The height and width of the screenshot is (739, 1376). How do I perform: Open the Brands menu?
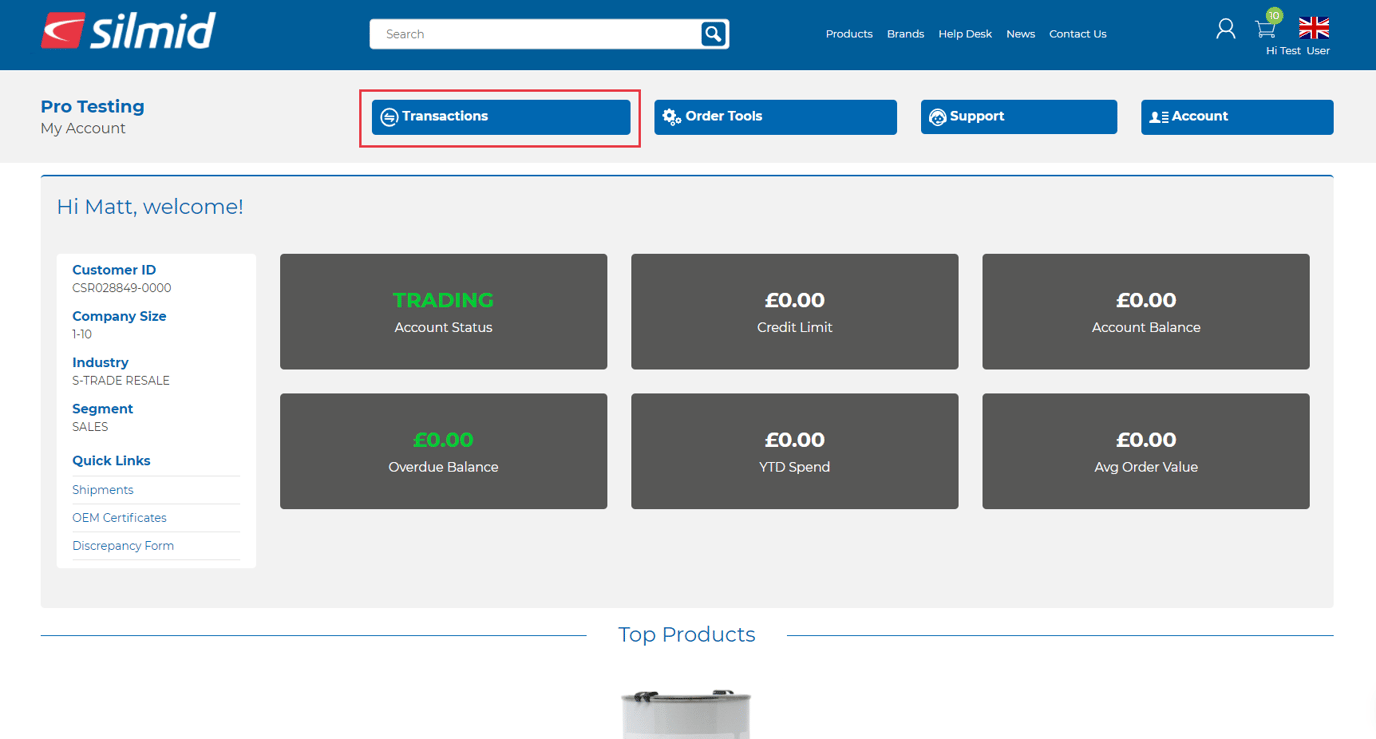pos(905,34)
